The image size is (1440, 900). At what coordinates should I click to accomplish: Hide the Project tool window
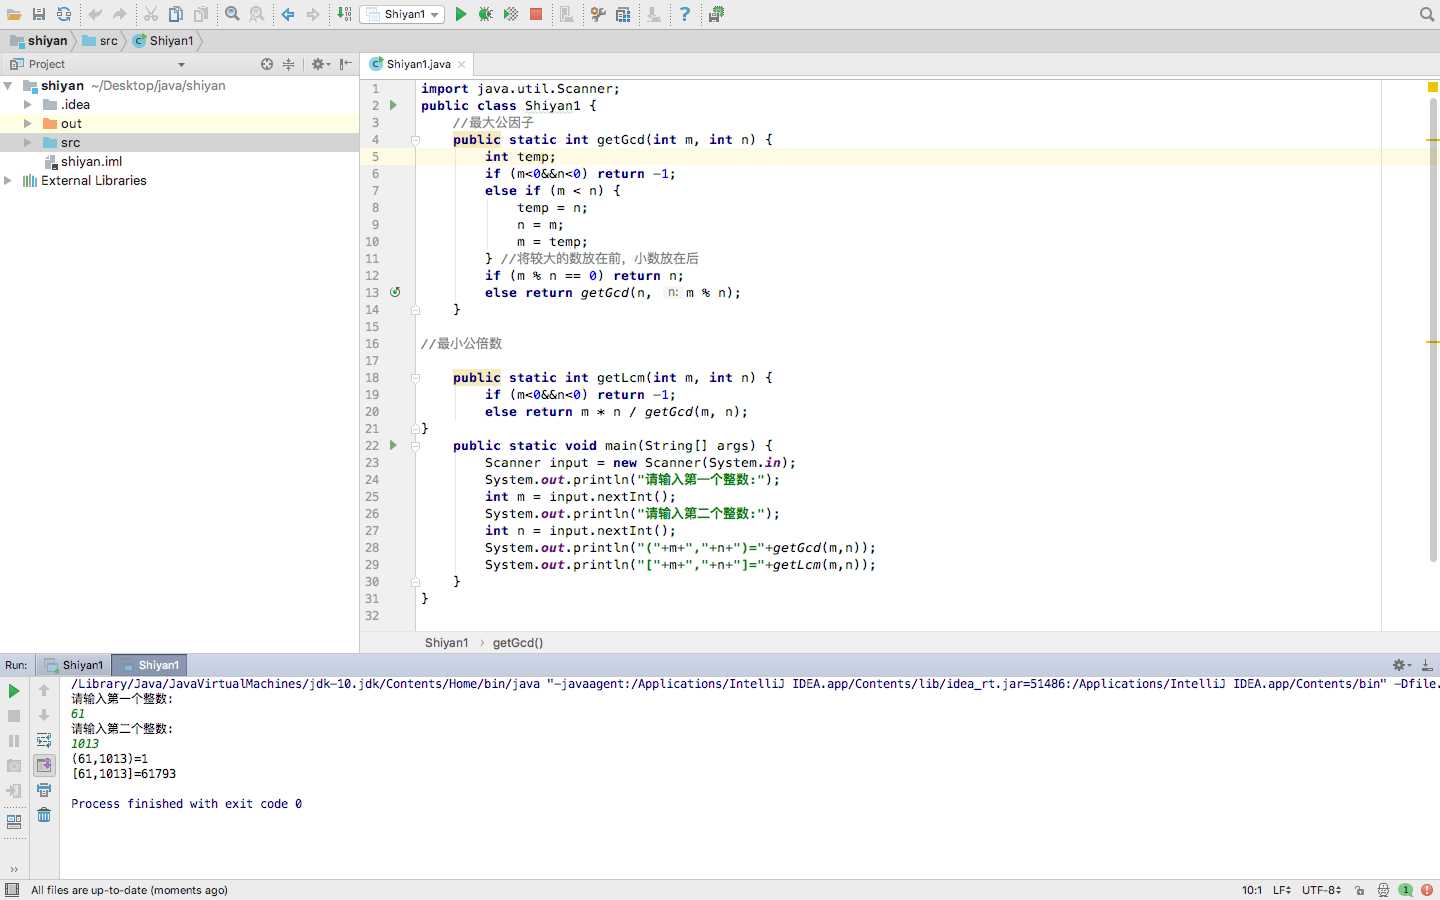coord(346,64)
